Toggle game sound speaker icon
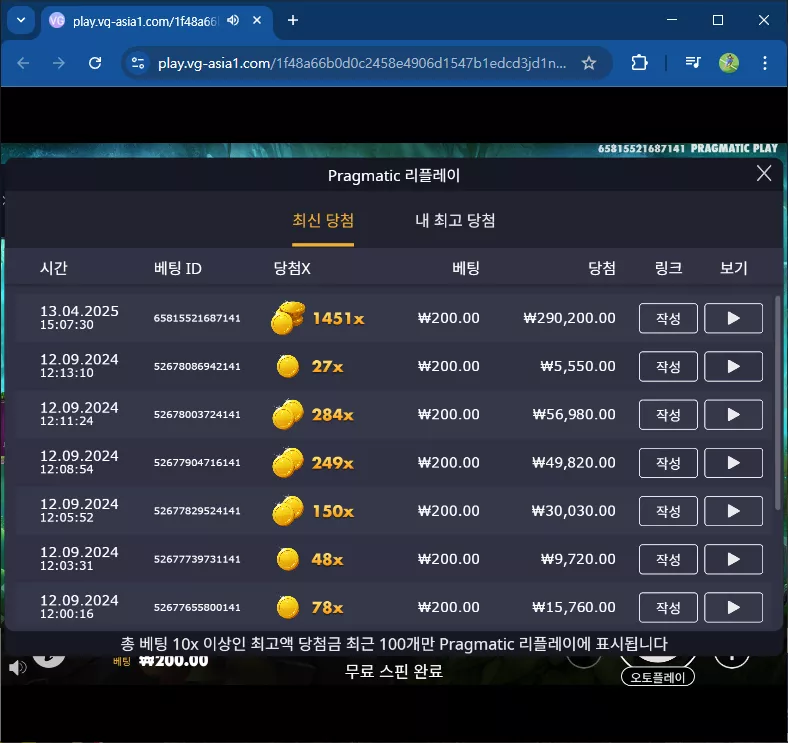 (x=18, y=667)
